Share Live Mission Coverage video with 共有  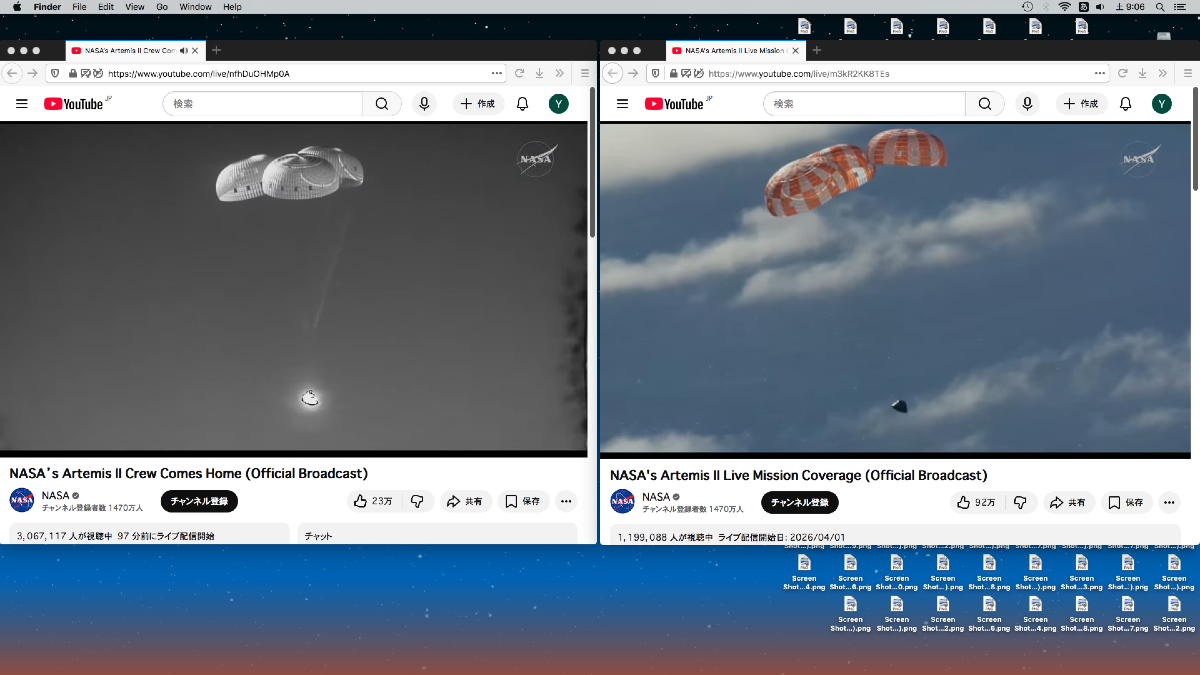coord(1067,502)
